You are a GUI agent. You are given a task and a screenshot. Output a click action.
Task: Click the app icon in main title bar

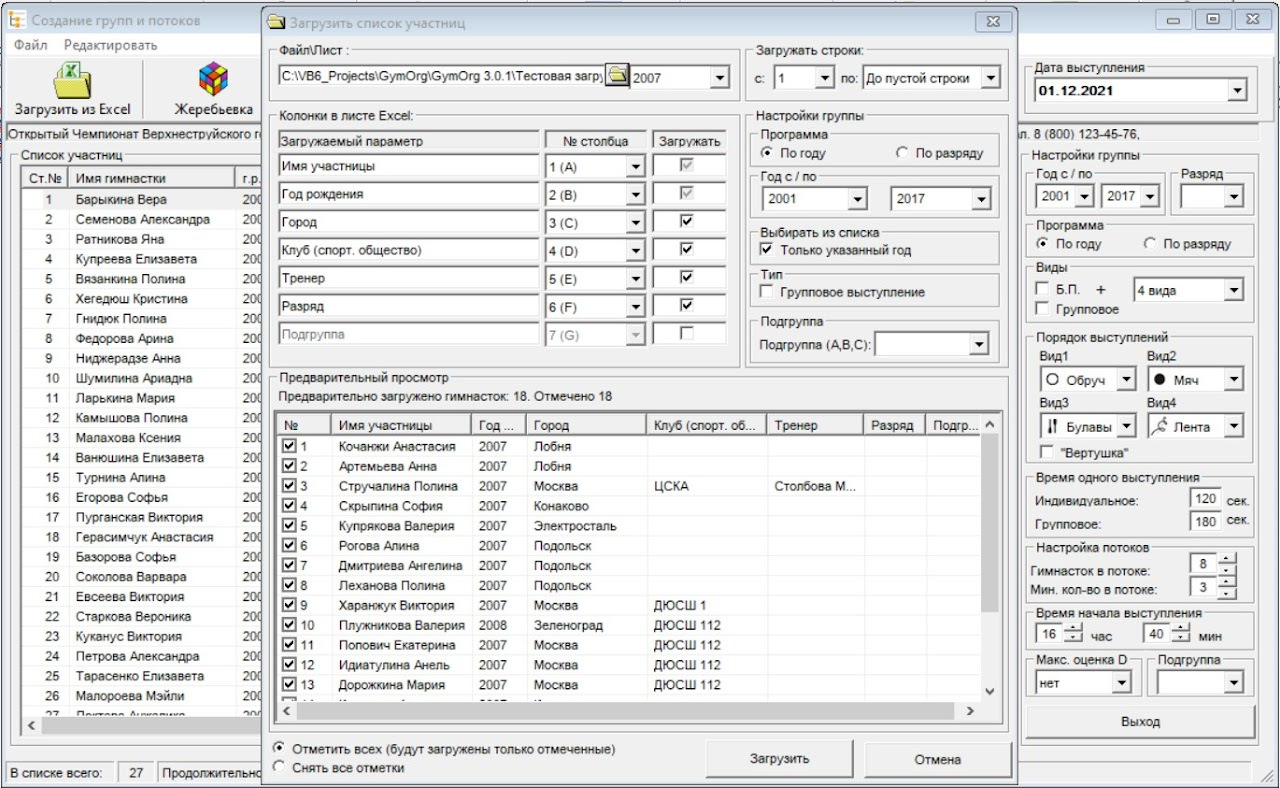click(16, 20)
